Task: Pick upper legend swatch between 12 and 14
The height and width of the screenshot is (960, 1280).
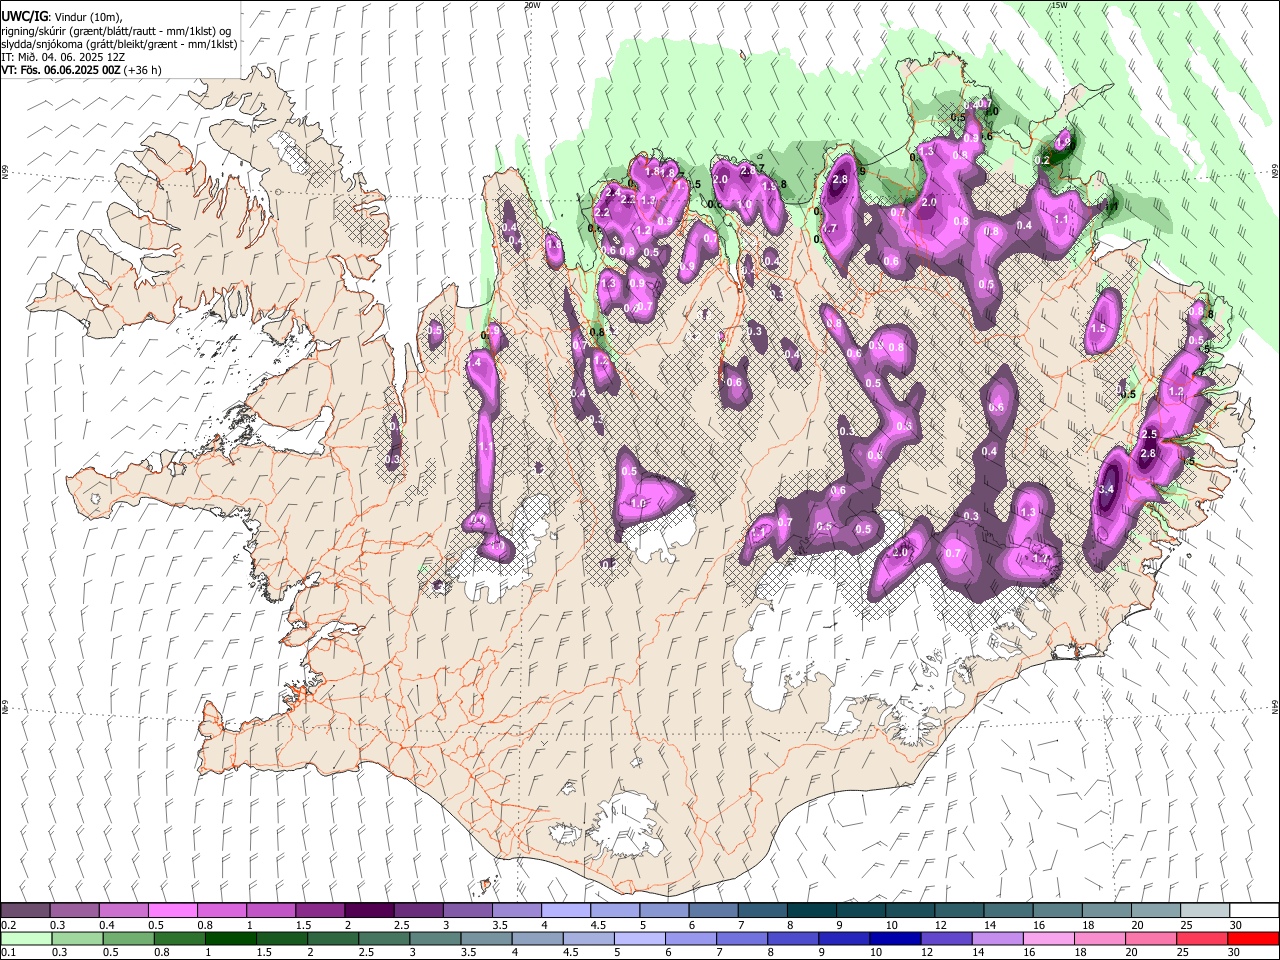Action: [x=960, y=910]
